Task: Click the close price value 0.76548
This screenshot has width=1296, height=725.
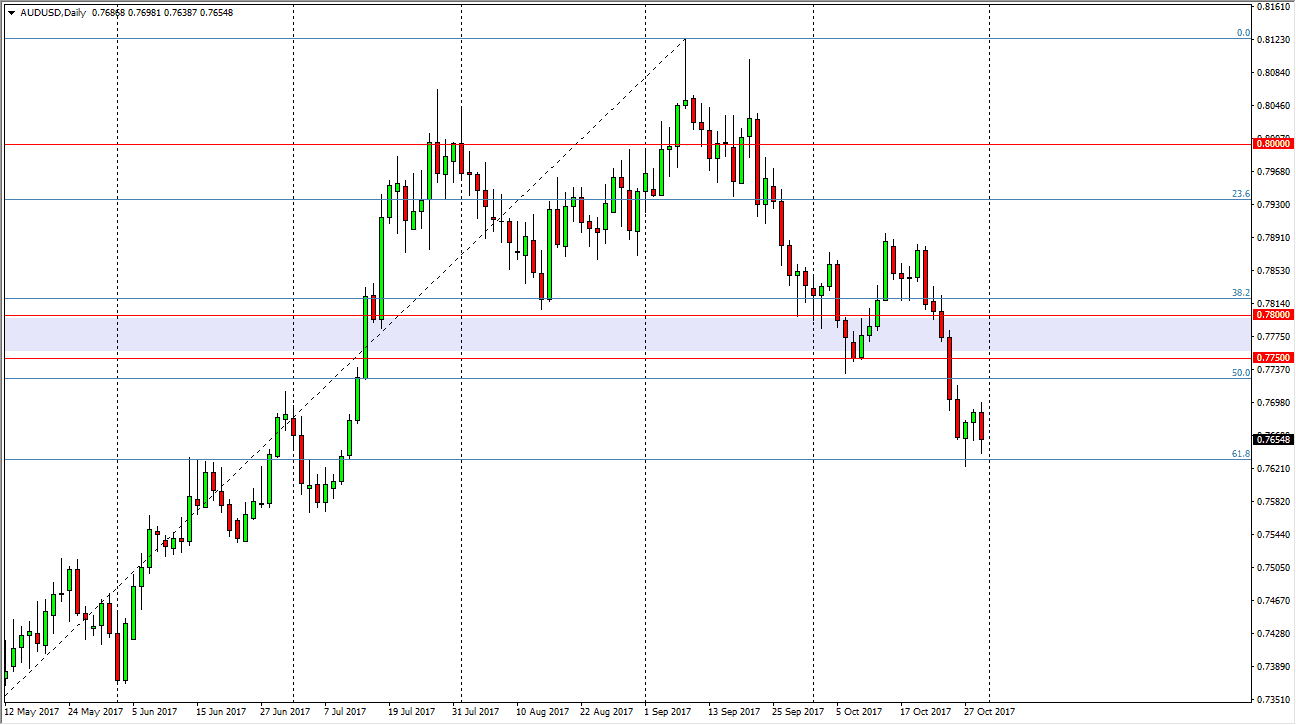Action: pos(215,13)
